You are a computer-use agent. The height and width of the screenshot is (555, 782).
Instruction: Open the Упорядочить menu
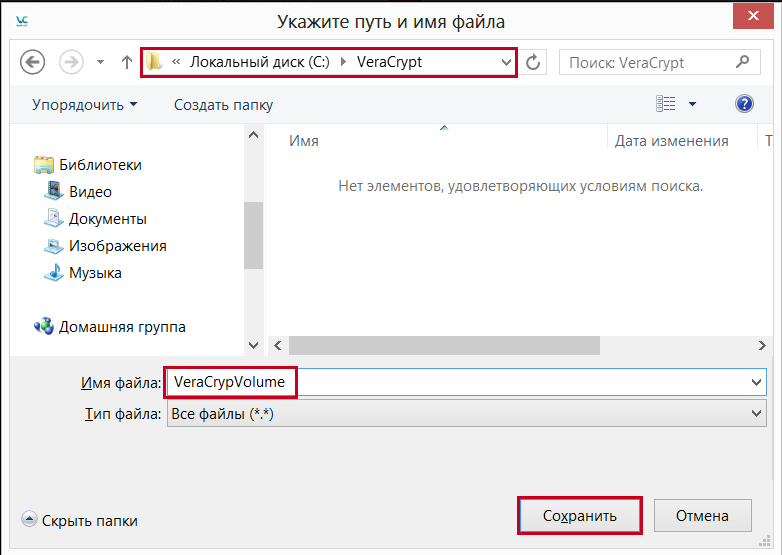tap(84, 105)
